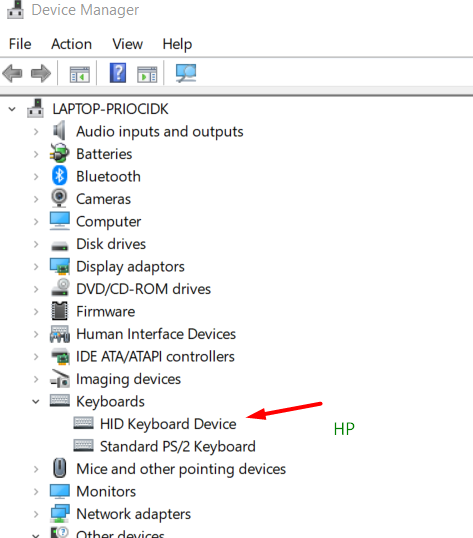
Task: Click the Forward arrow toolbar icon
Action: coord(40,73)
